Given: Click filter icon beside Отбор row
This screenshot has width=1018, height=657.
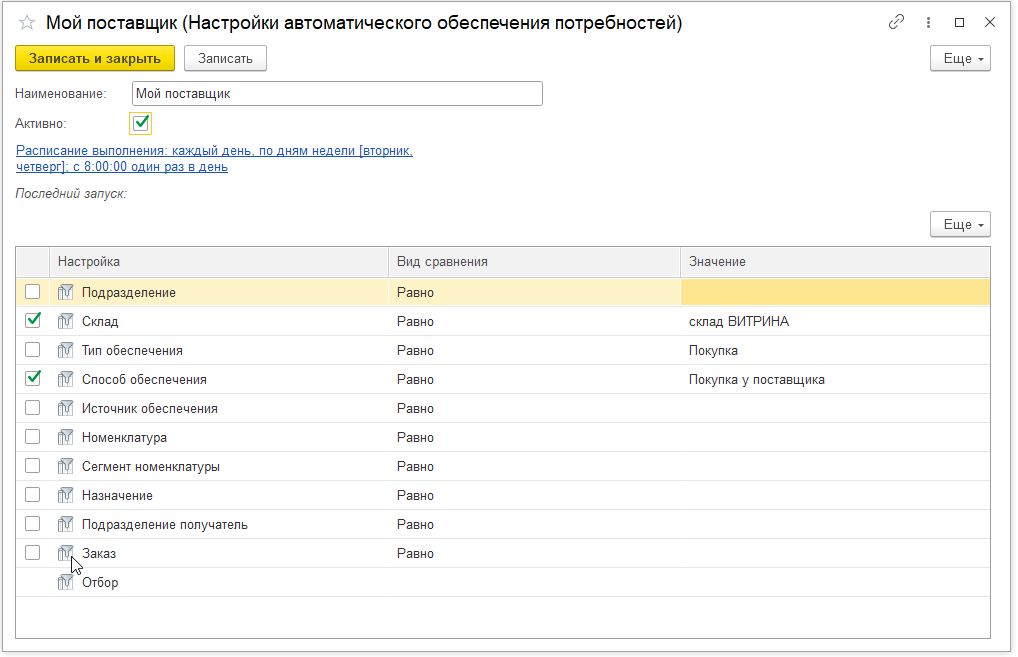Looking at the screenshot, I should click(x=66, y=582).
